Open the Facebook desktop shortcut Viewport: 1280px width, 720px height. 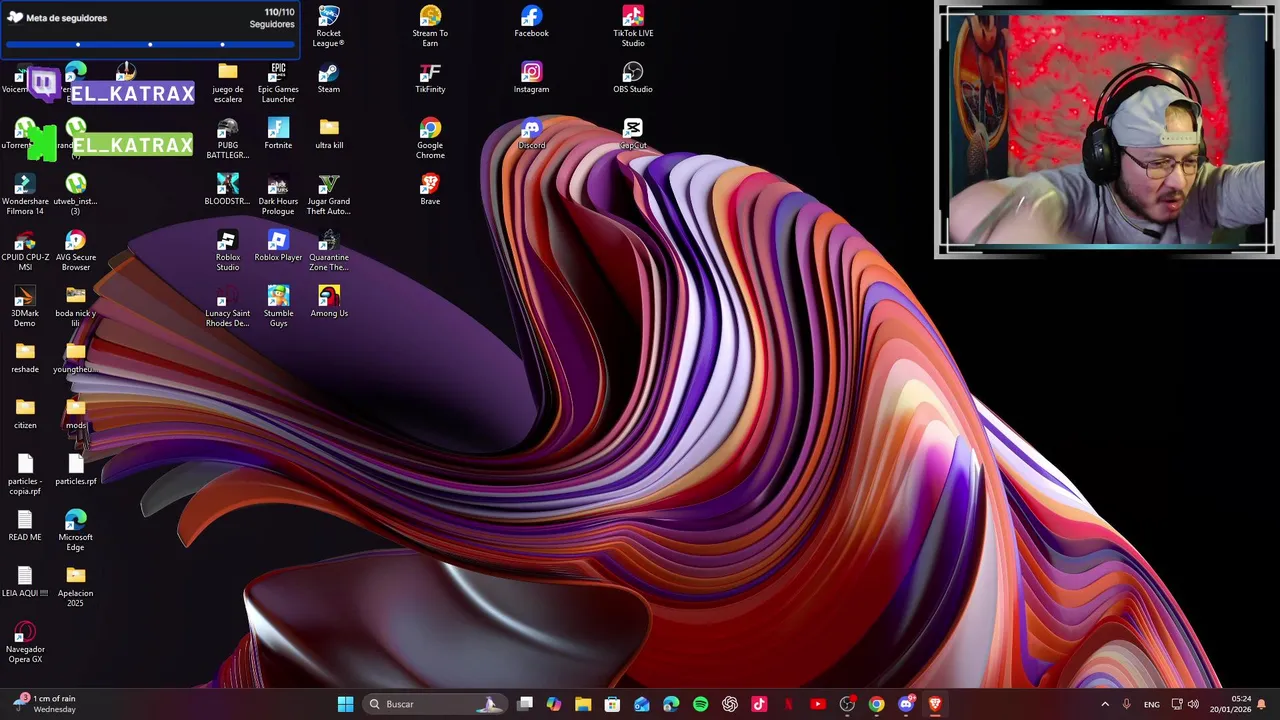tap(531, 22)
